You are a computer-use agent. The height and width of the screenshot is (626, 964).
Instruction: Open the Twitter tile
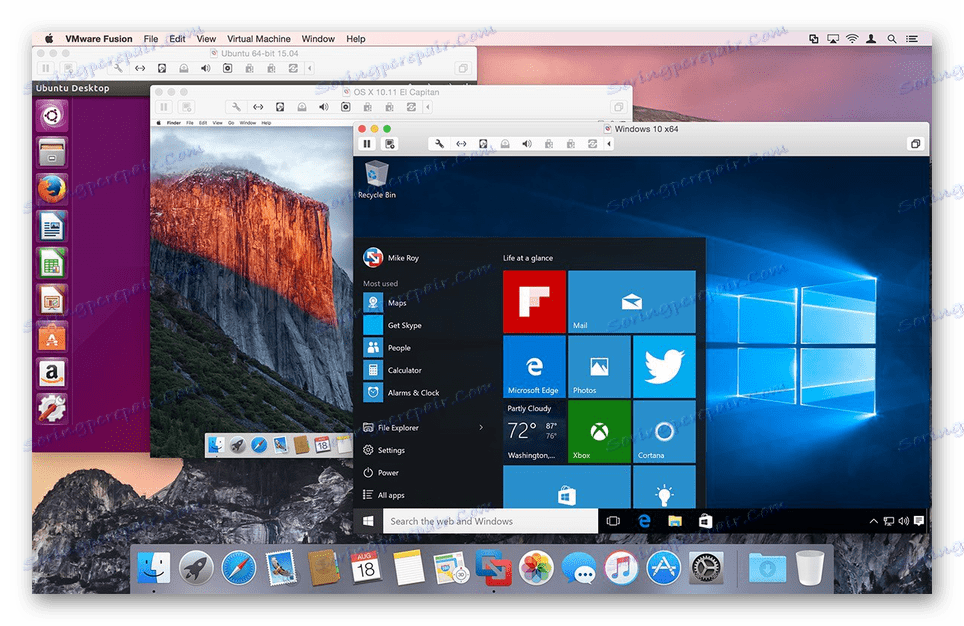664,366
